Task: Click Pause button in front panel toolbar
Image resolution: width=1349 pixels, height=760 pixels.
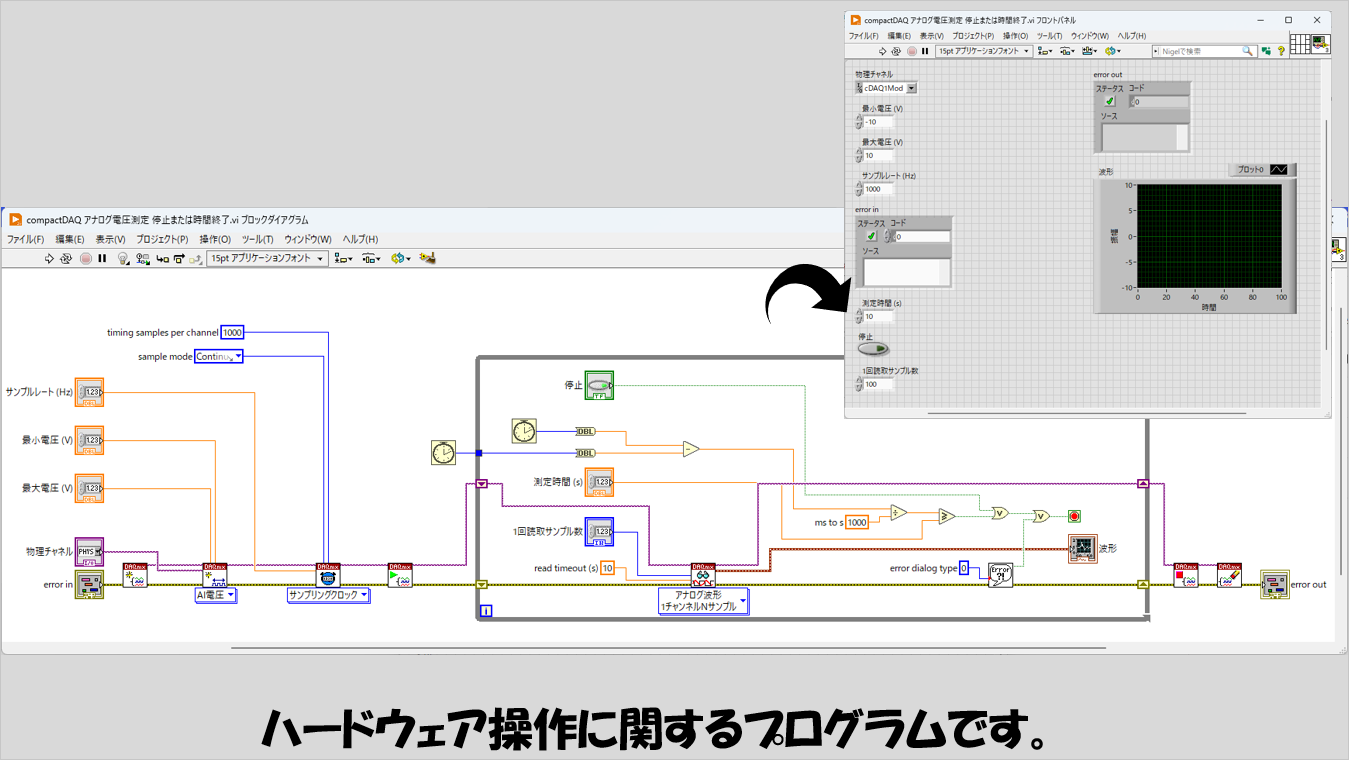Action: coord(925,51)
